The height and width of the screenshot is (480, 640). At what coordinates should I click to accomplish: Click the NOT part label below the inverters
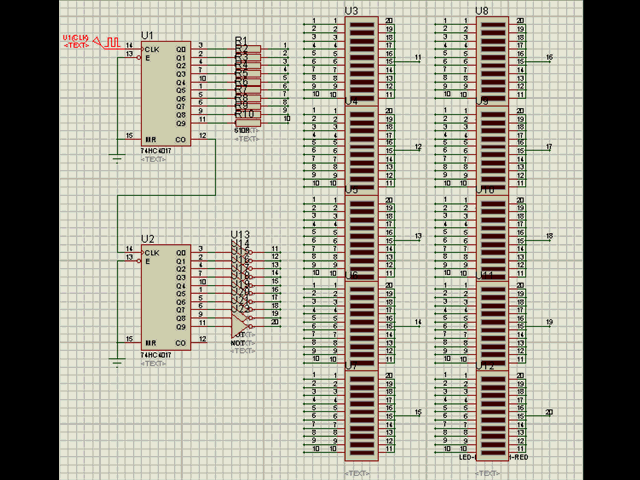(x=238, y=343)
